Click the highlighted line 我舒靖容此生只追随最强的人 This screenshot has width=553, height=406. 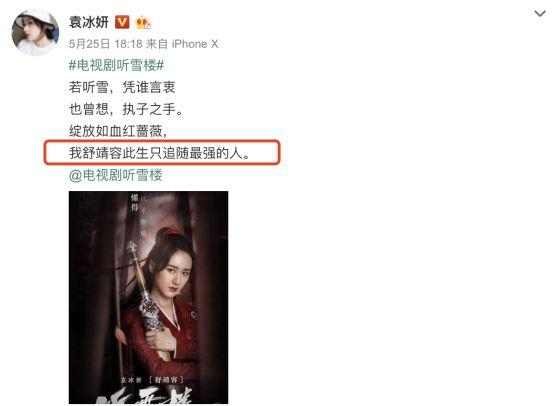[159, 153]
